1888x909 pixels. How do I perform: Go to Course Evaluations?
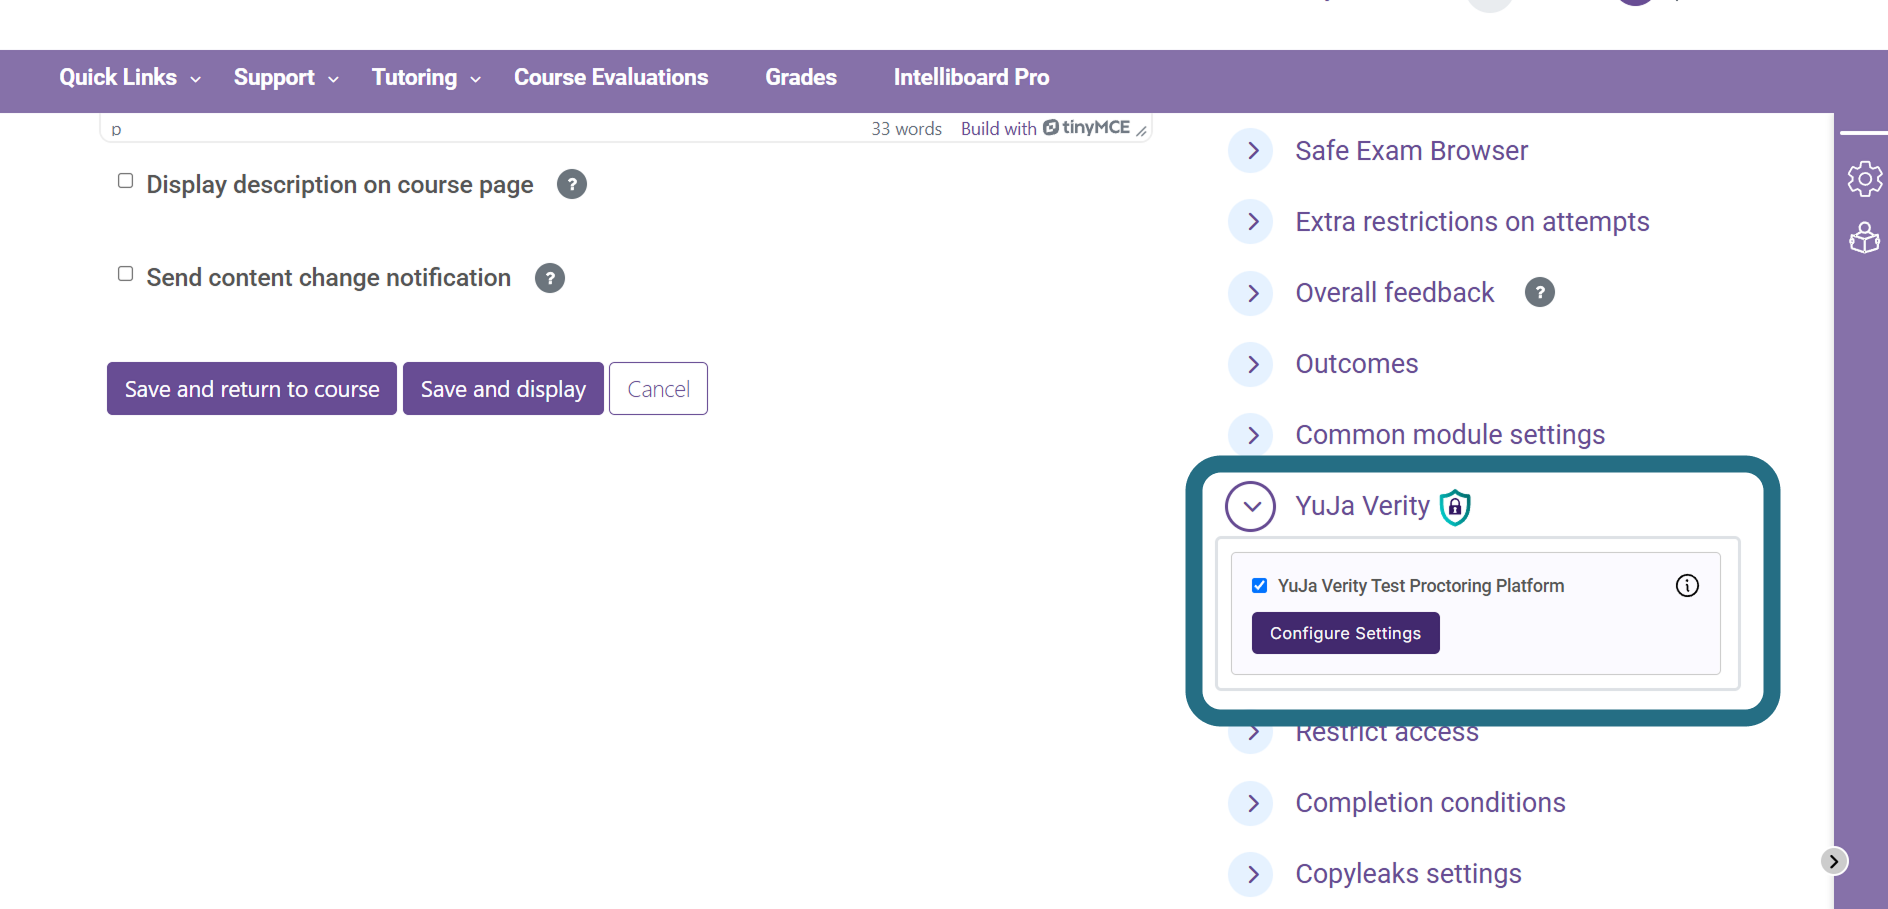coord(611,77)
